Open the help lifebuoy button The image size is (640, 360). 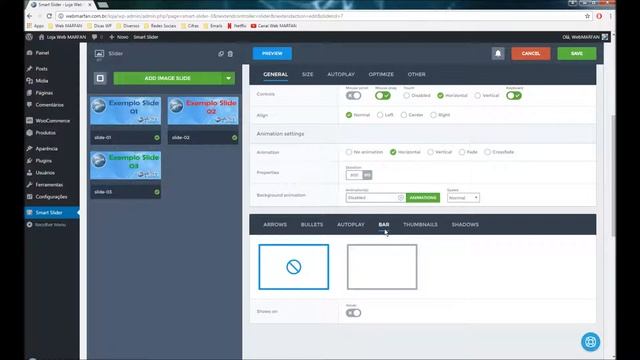click(x=591, y=342)
